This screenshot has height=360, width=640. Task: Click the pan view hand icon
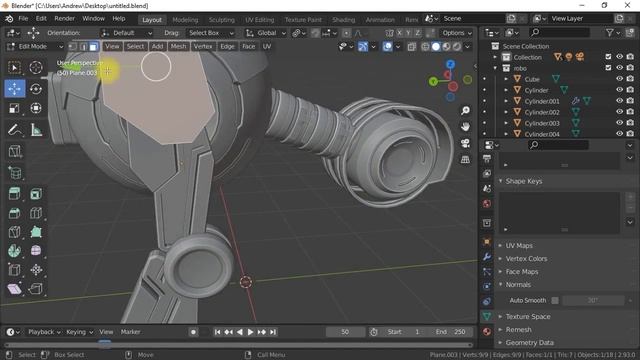click(x=465, y=127)
